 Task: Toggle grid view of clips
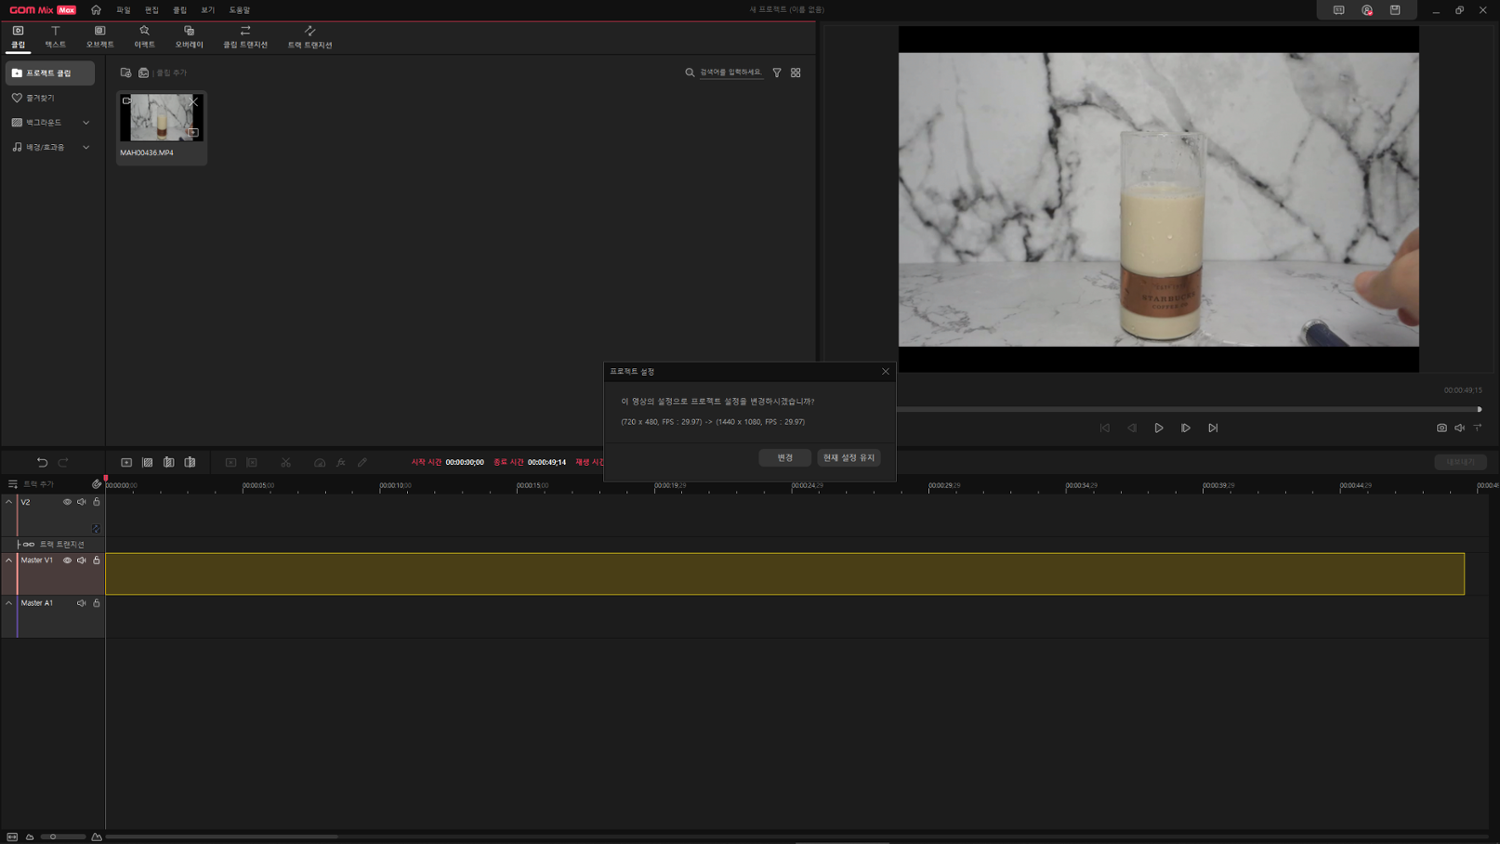[796, 72]
